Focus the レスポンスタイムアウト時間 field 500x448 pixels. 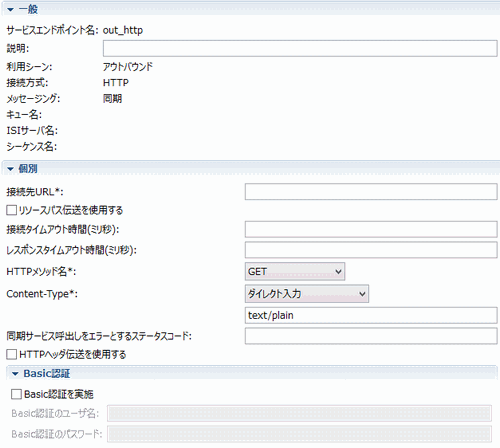(x=371, y=250)
